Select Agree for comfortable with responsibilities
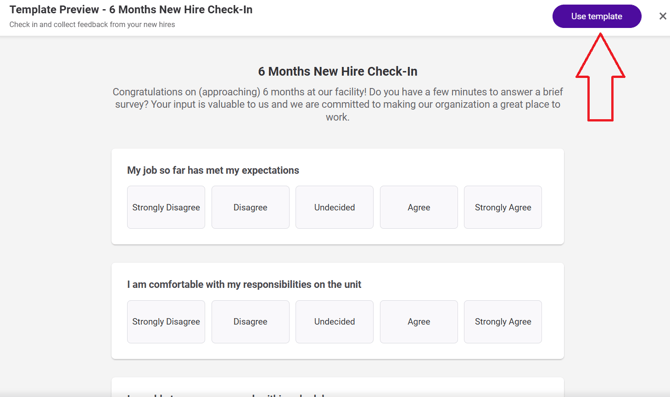 point(419,322)
